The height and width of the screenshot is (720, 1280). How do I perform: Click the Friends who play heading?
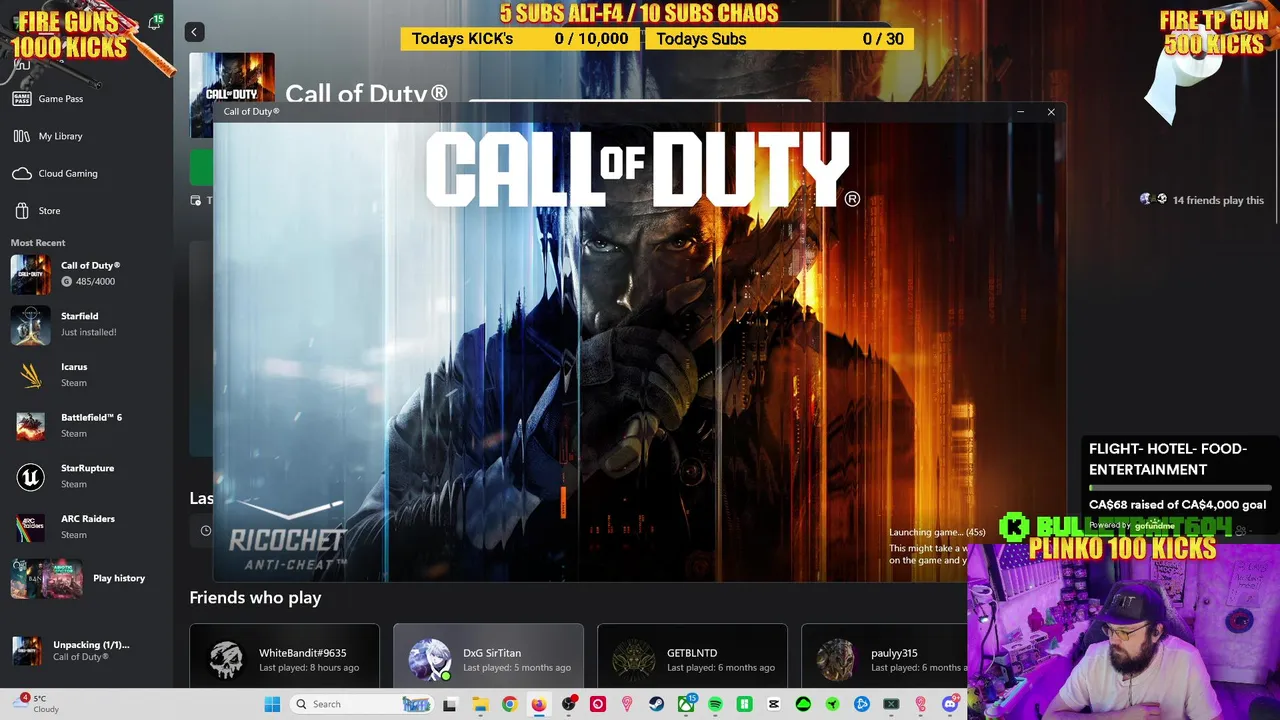click(255, 598)
